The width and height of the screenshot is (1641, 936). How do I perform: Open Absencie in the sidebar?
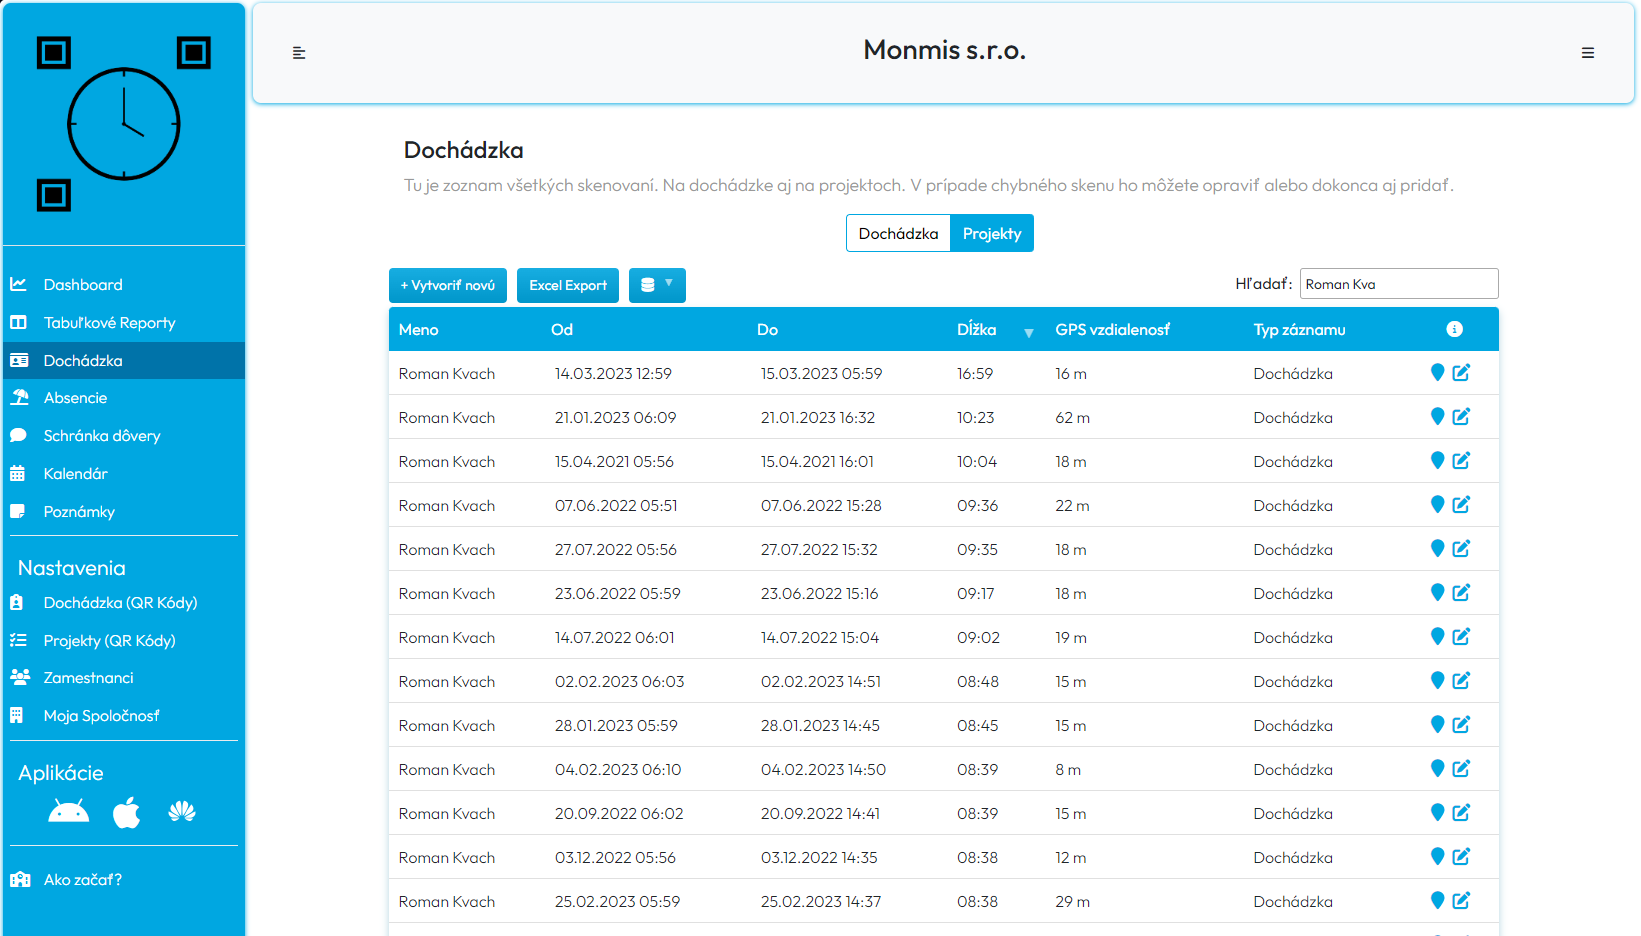(124, 398)
